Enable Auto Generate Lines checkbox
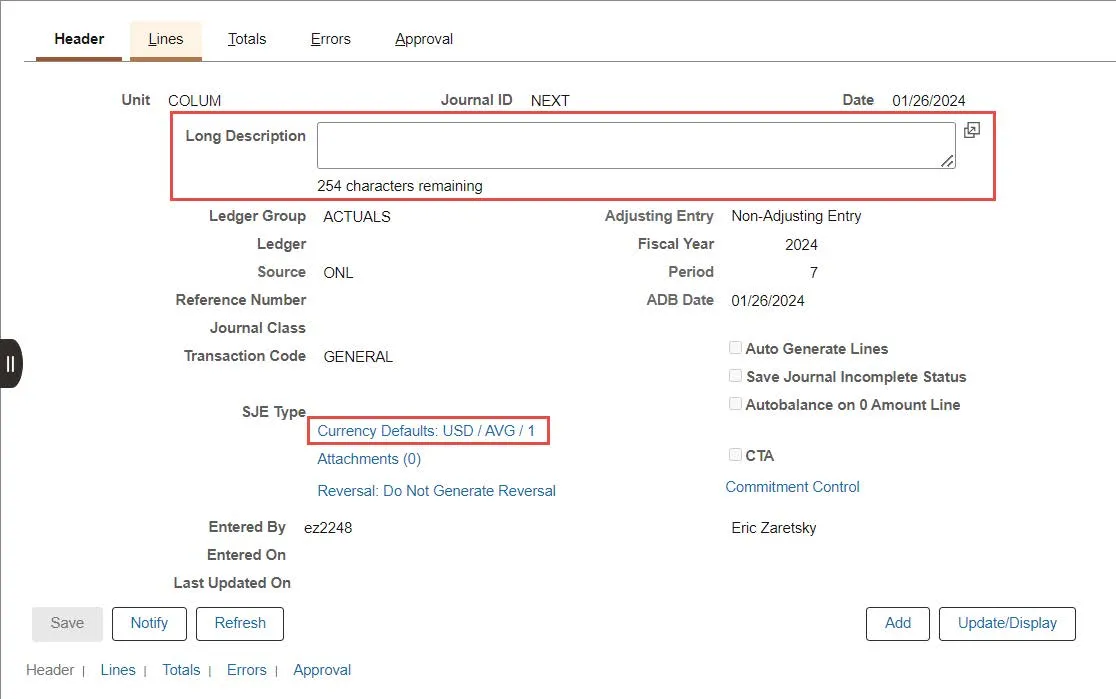 735,347
